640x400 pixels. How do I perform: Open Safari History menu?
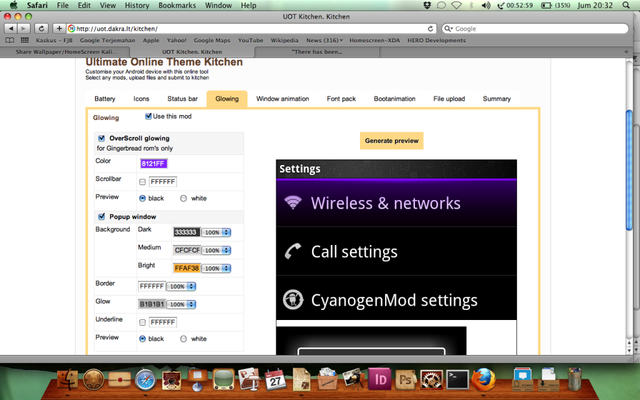[137, 5]
